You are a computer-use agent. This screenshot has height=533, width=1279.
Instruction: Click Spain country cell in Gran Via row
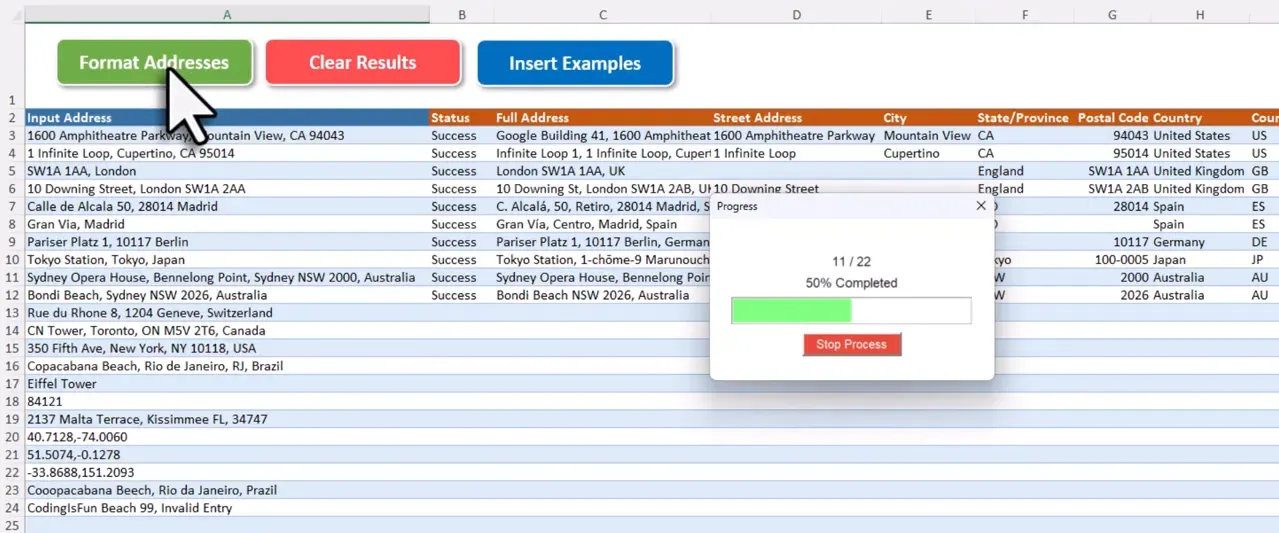1199,225
